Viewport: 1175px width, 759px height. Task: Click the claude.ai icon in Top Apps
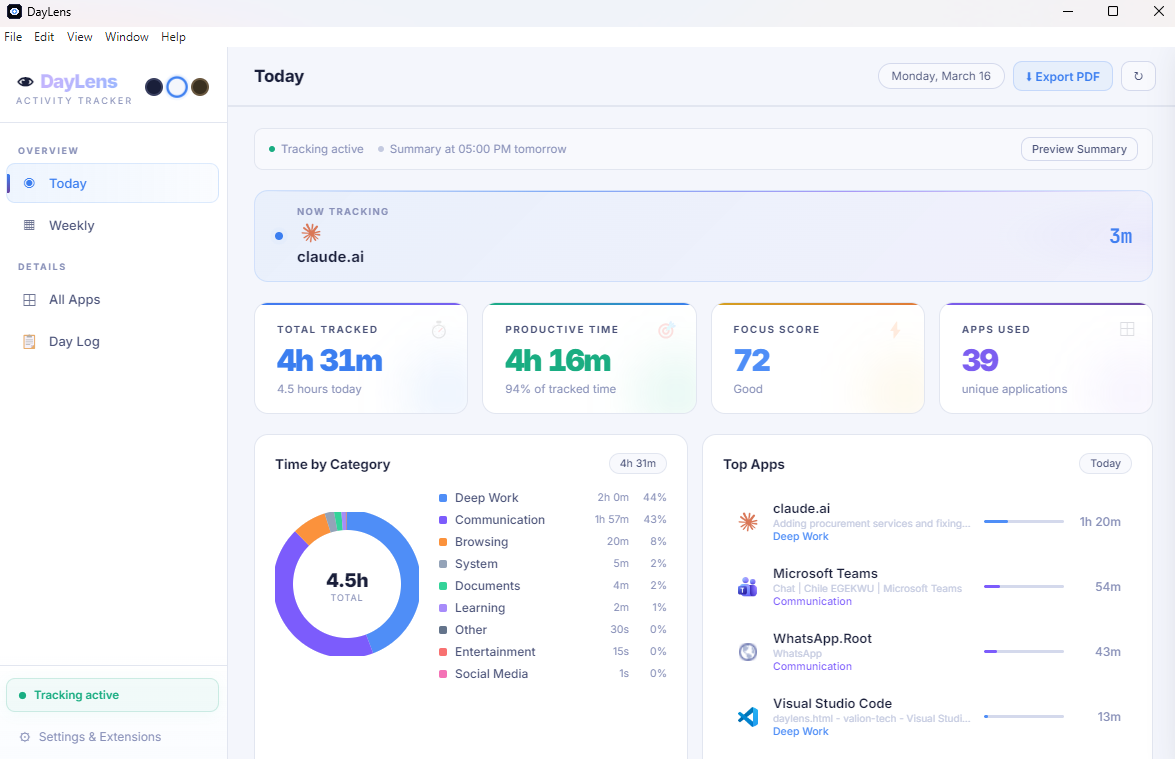click(748, 521)
